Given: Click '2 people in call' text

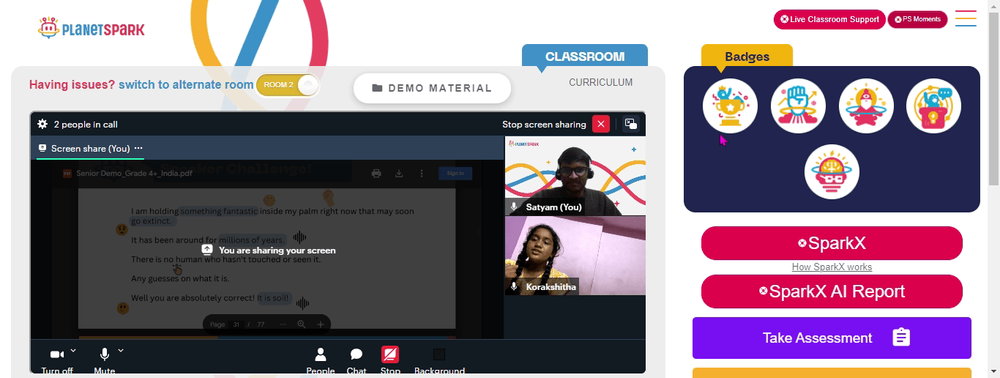Looking at the screenshot, I should (85, 124).
